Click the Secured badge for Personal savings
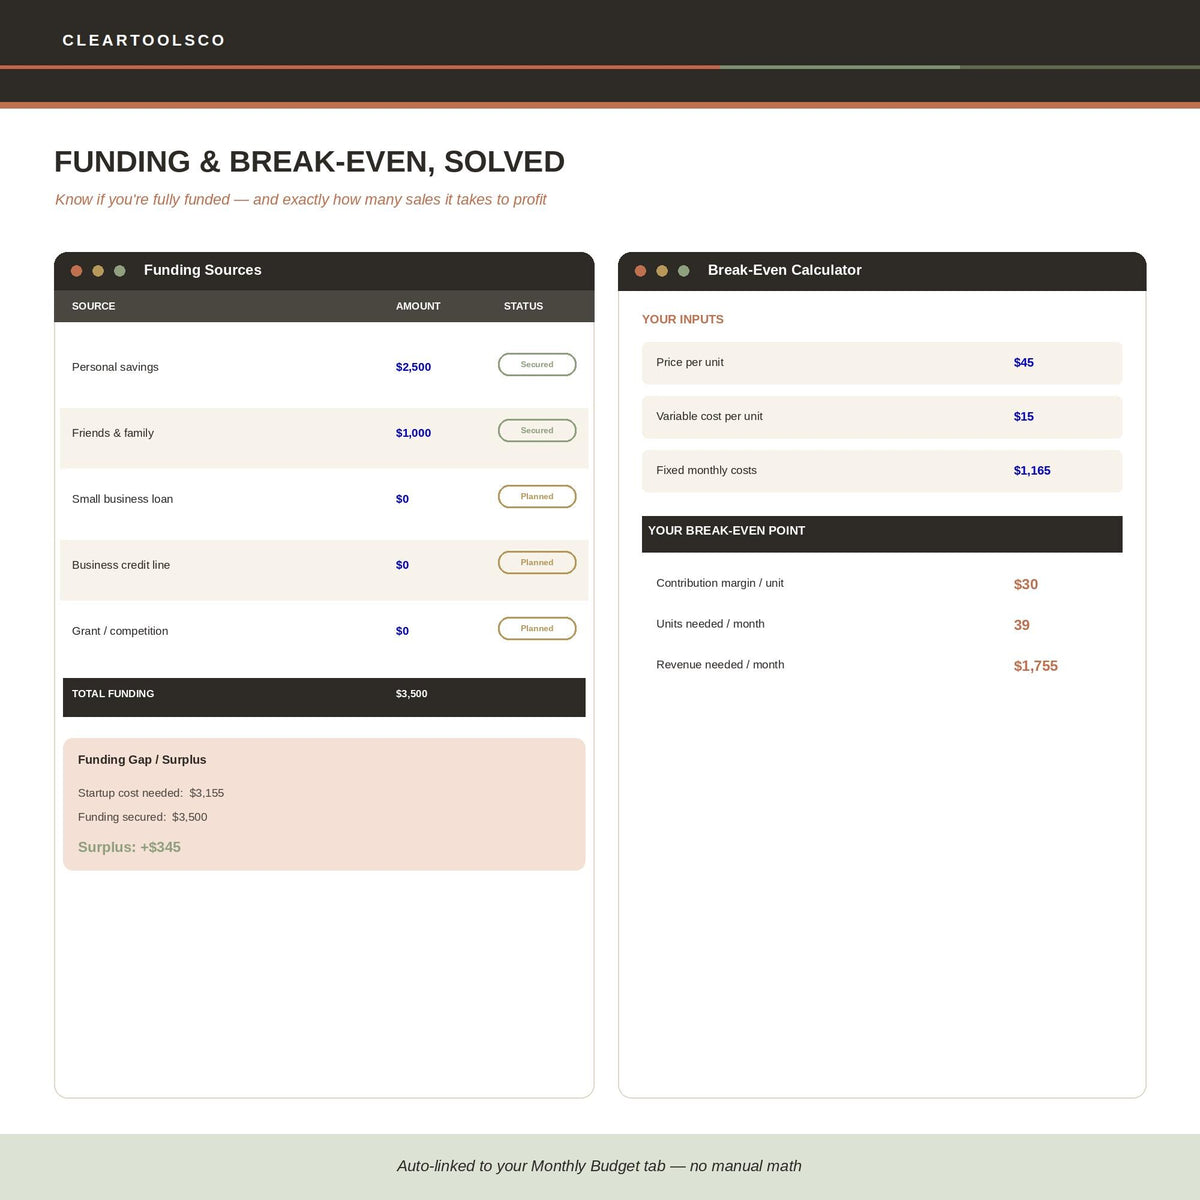Image resolution: width=1200 pixels, height=1200 pixels. [x=537, y=365]
